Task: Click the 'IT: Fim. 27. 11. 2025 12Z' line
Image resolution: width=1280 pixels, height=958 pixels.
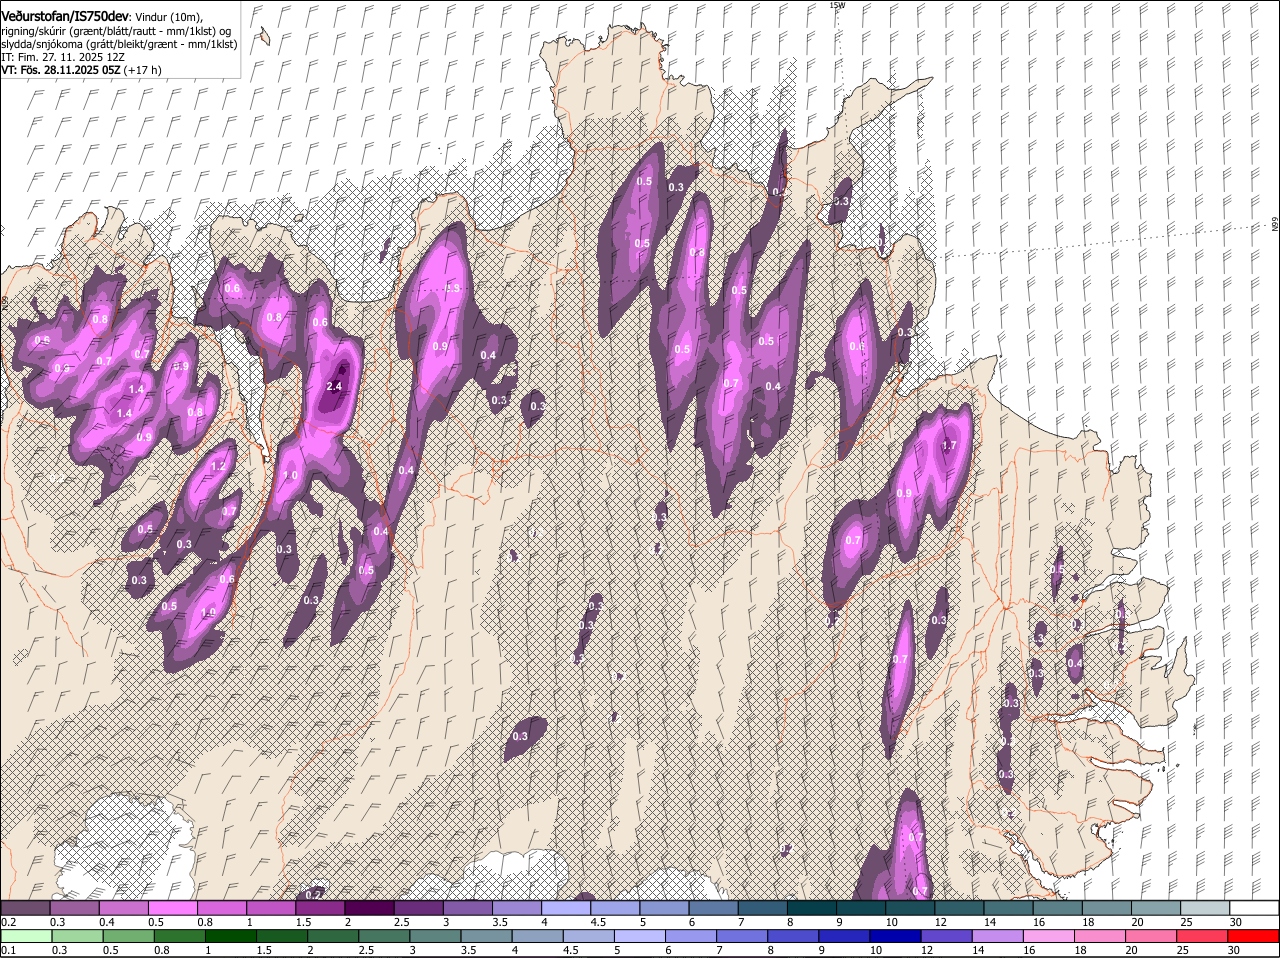Action: pyautogui.click(x=63, y=58)
